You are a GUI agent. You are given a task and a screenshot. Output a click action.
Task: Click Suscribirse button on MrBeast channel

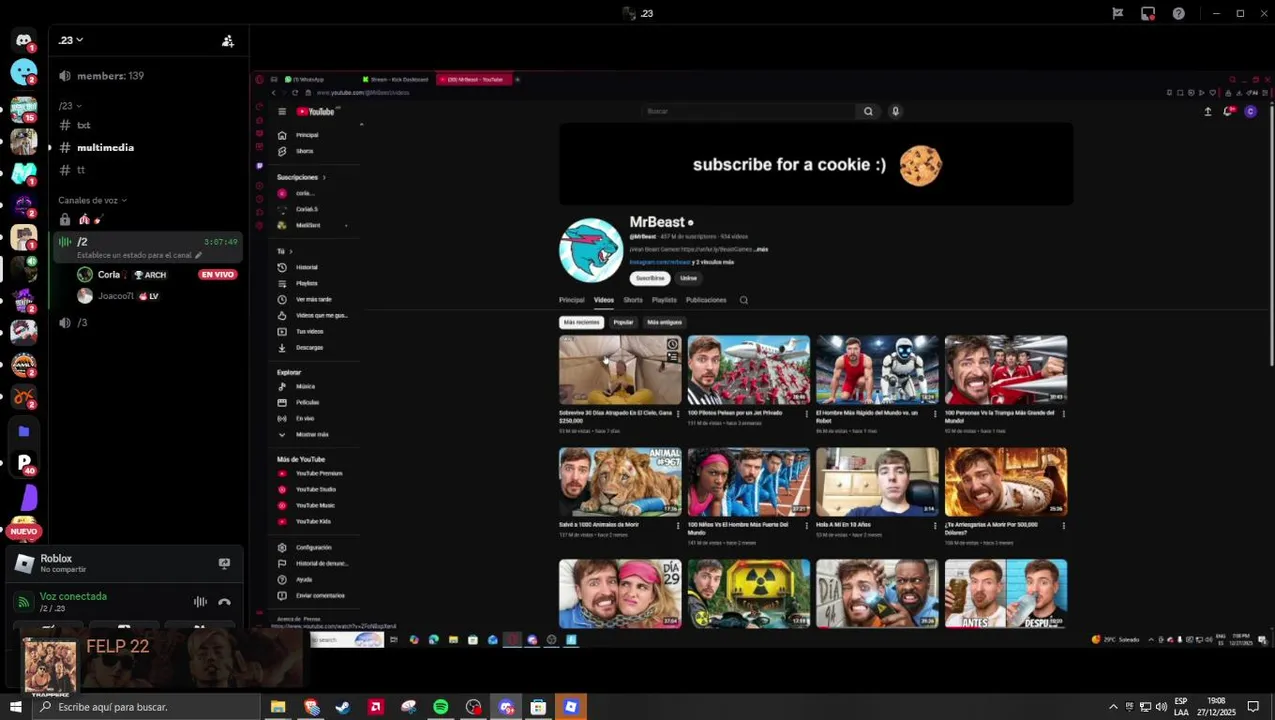pyautogui.click(x=650, y=278)
